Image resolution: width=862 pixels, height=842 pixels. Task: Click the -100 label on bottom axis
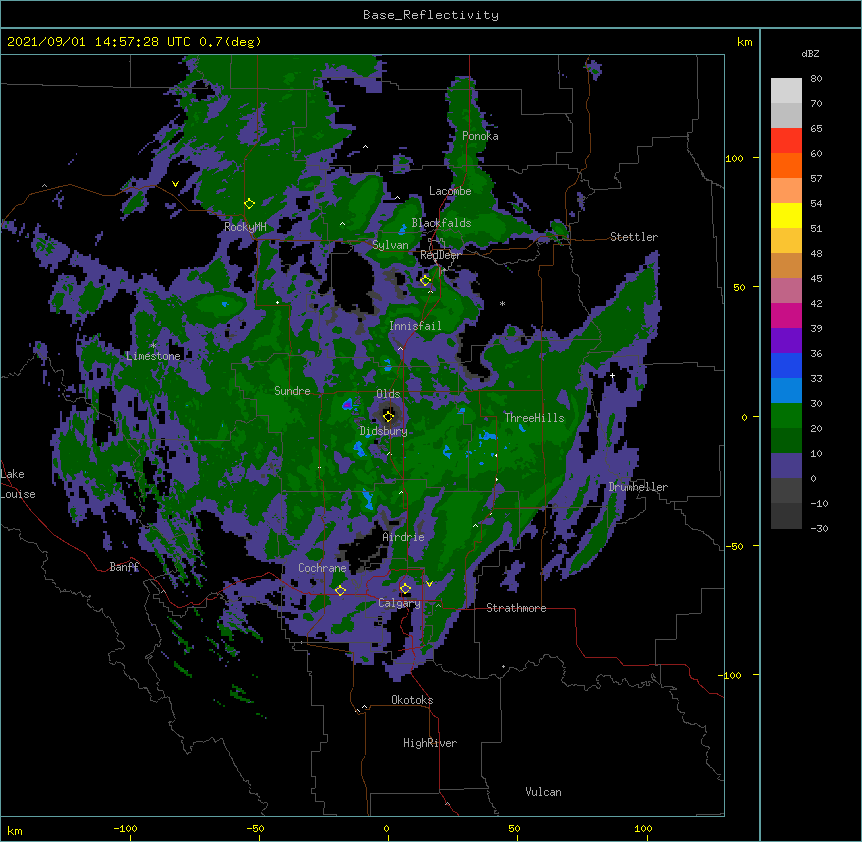(125, 828)
